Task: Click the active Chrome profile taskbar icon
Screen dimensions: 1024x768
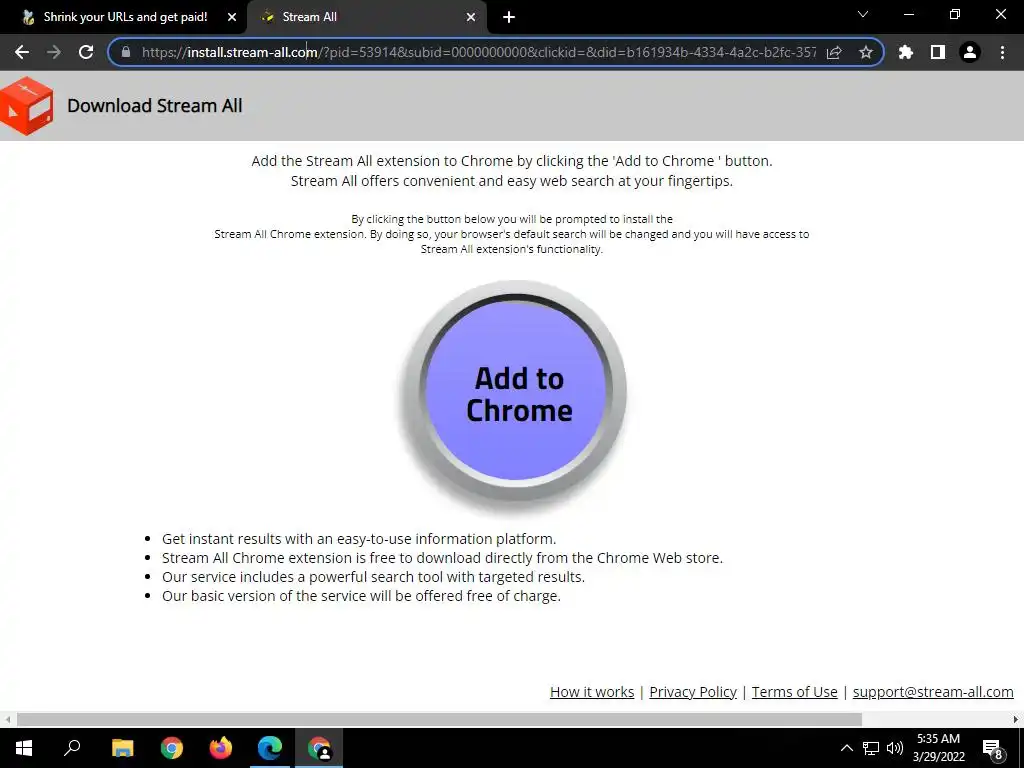Action: coord(319,748)
